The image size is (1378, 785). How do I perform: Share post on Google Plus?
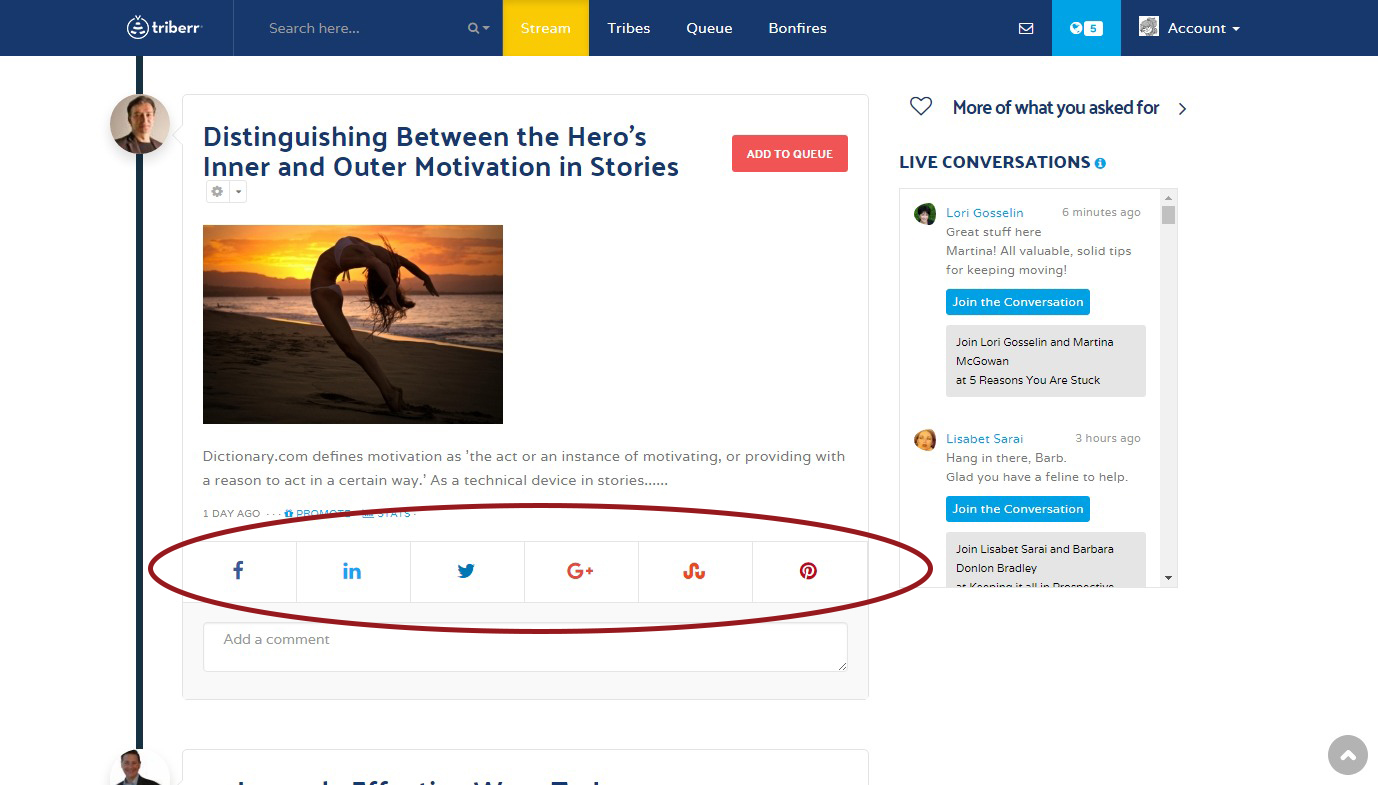580,571
